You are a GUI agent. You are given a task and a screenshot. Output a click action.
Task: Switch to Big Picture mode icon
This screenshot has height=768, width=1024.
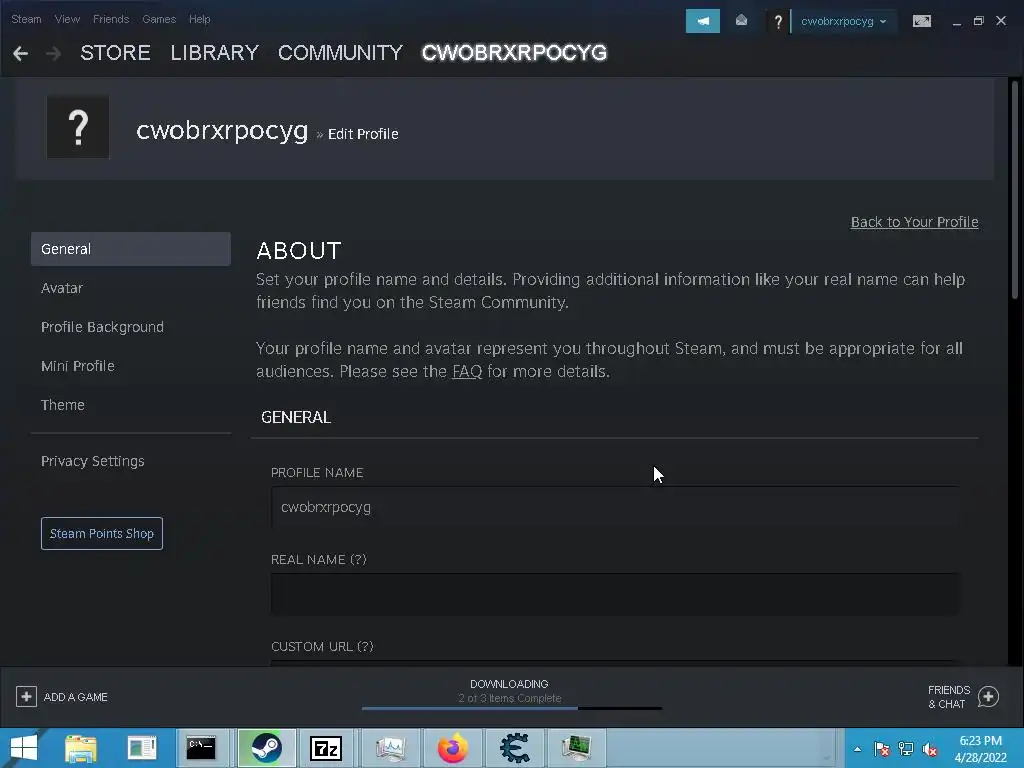pyautogui.click(x=921, y=21)
